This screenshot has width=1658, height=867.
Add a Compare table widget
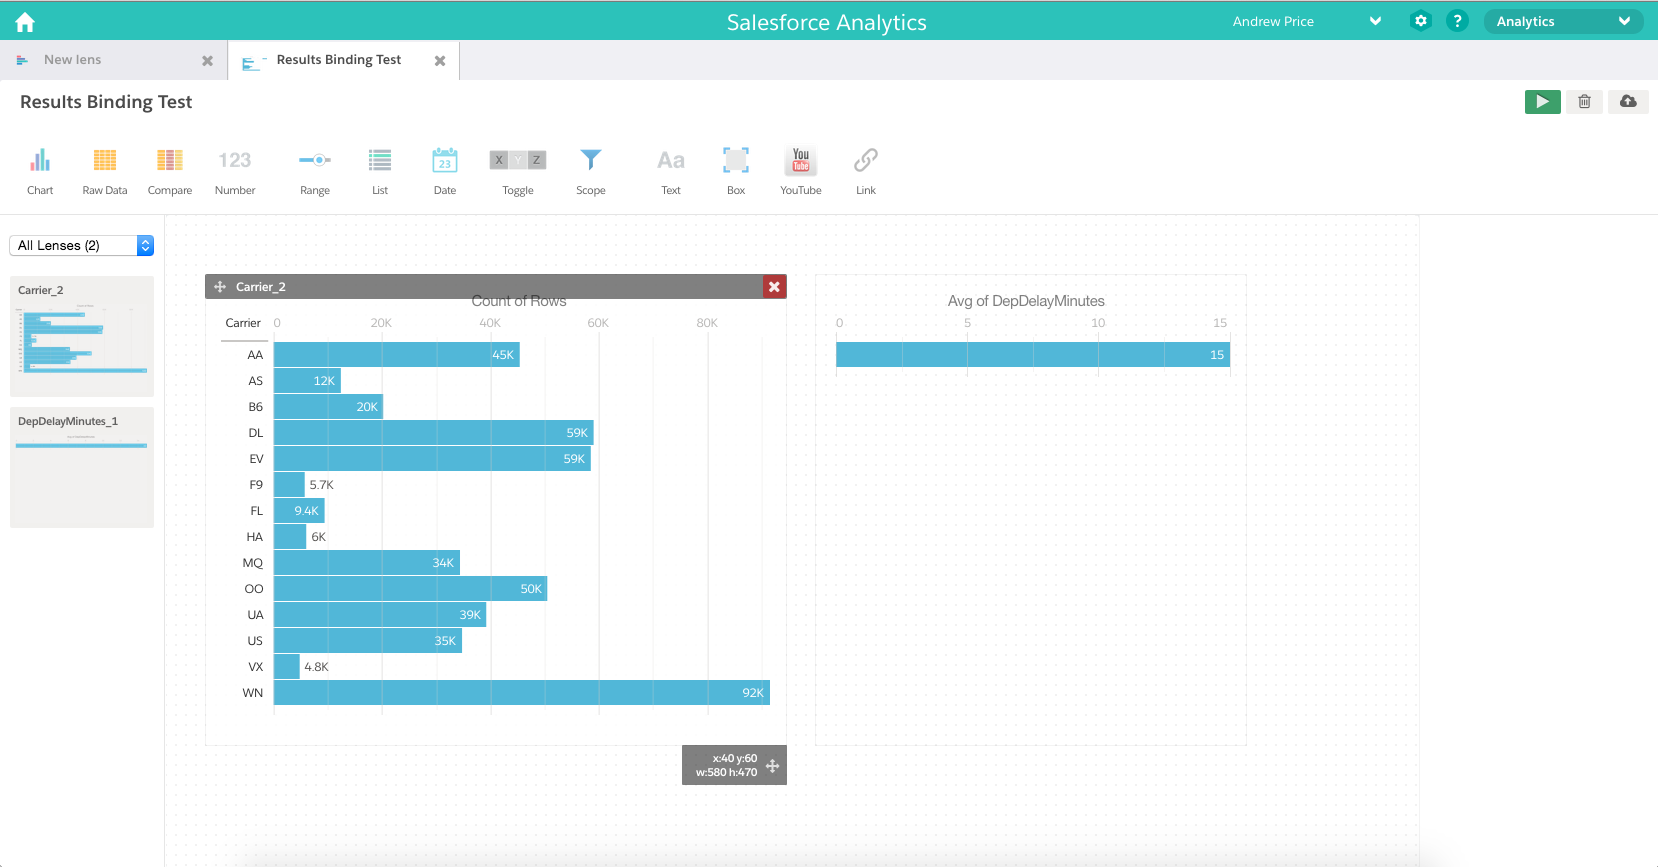pyautogui.click(x=170, y=172)
